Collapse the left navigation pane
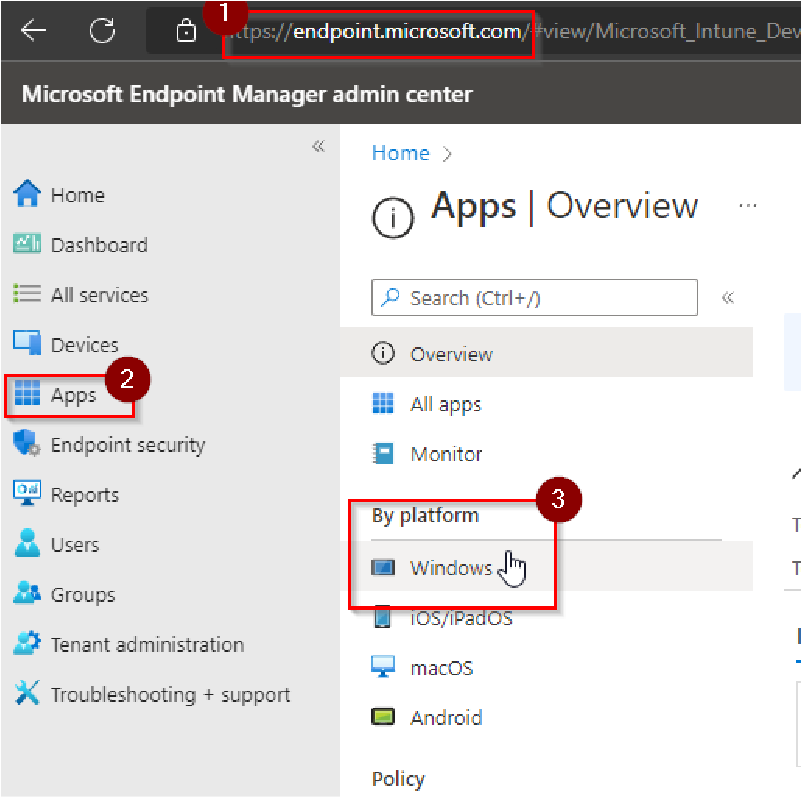Screen dimensions: 803x799 click(318, 145)
